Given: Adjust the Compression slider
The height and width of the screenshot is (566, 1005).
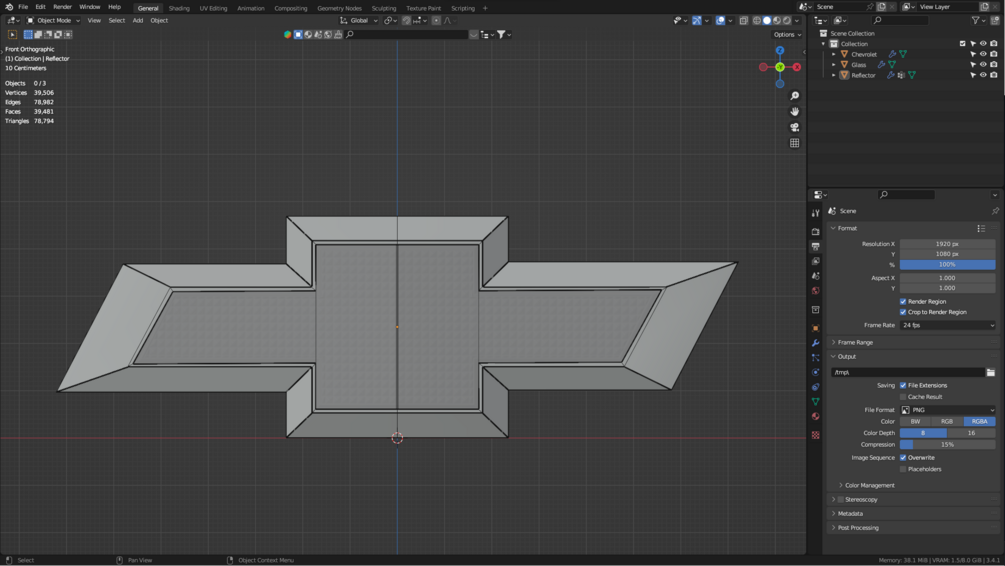Looking at the screenshot, I should coord(947,444).
